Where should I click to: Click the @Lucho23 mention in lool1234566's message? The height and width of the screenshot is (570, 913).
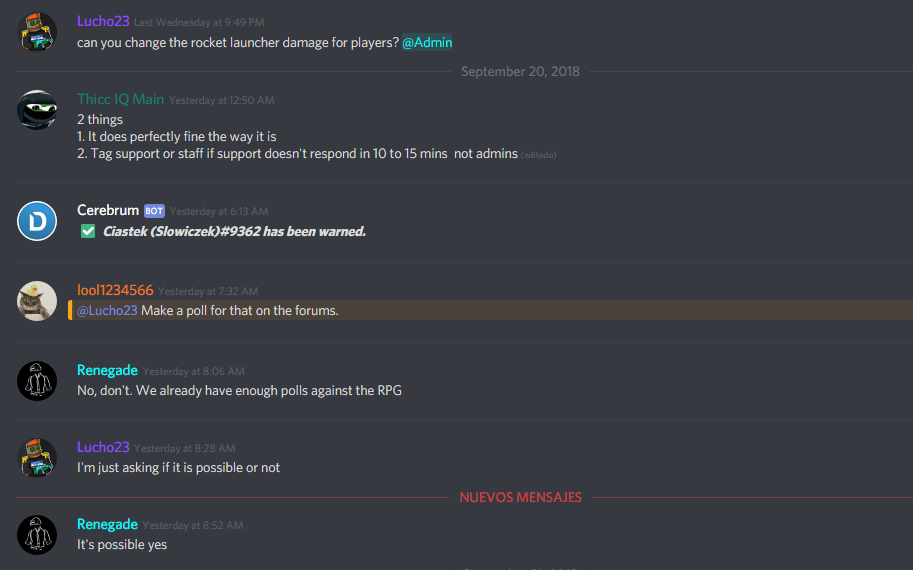[x=107, y=310]
